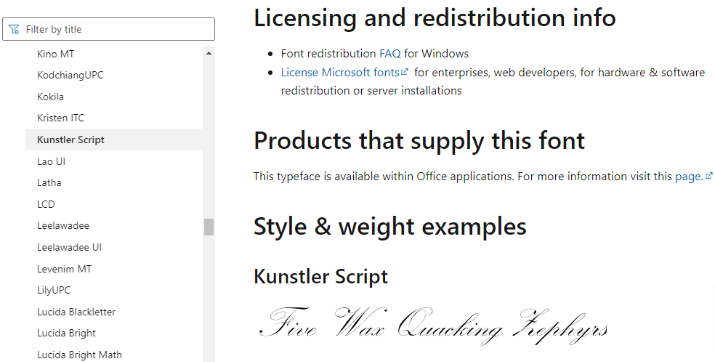Select Lucida Blackletter entry
Viewport: 715px width, 362px height.
[x=77, y=312]
